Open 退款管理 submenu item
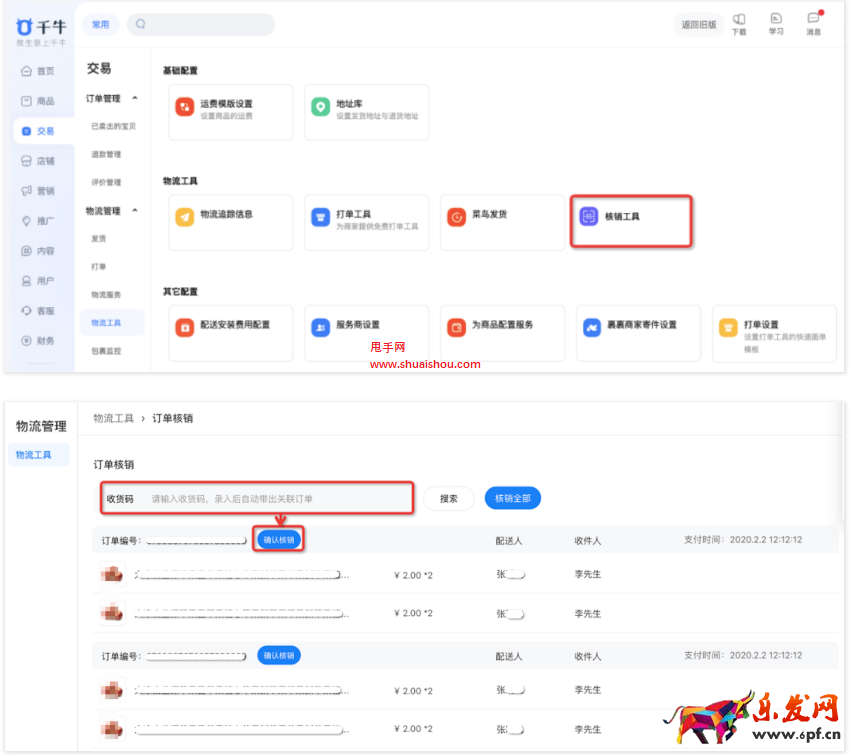 click(106, 154)
